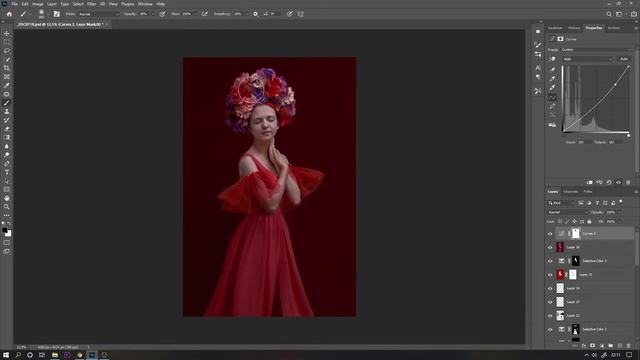
Task: Open layer filter Kind dropdown
Action: point(561,203)
